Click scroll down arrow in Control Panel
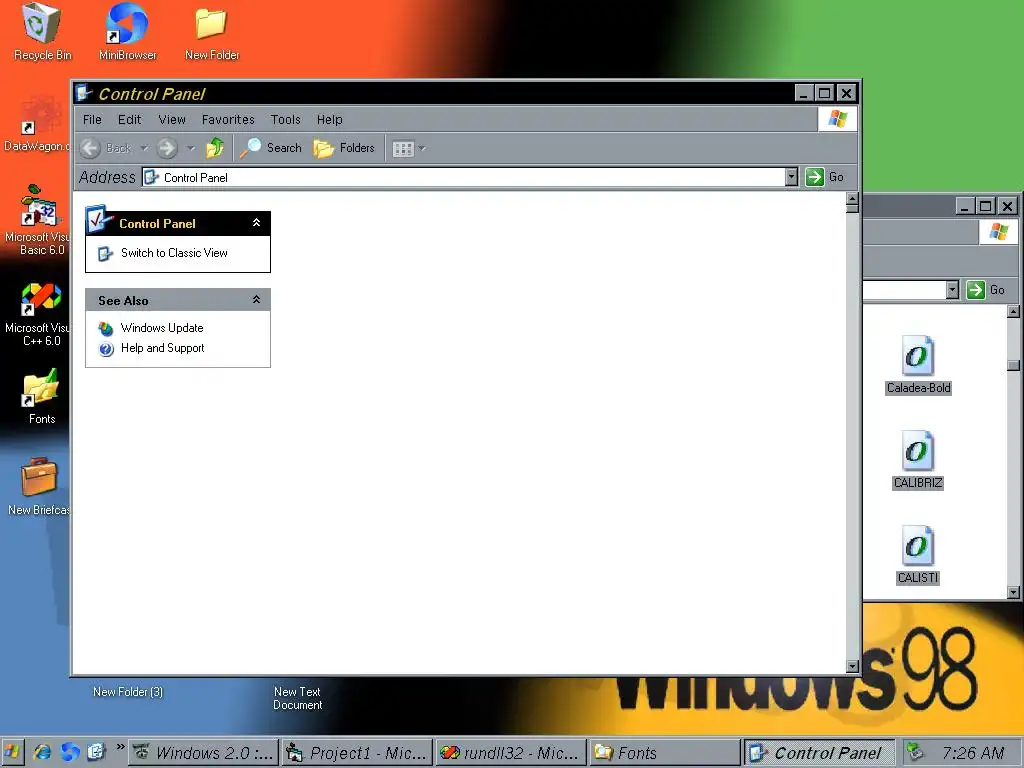The width and height of the screenshot is (1024, 768). (852, 666)
